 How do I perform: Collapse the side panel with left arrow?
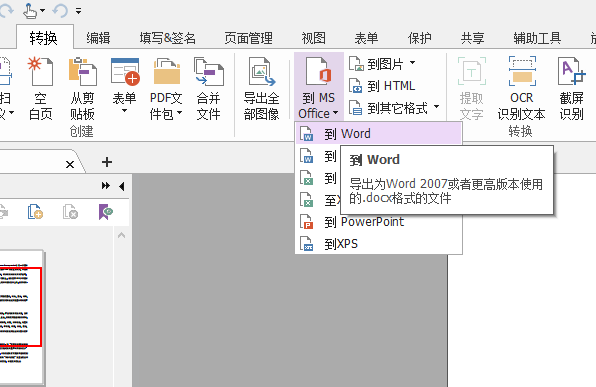tap(122, 186)
